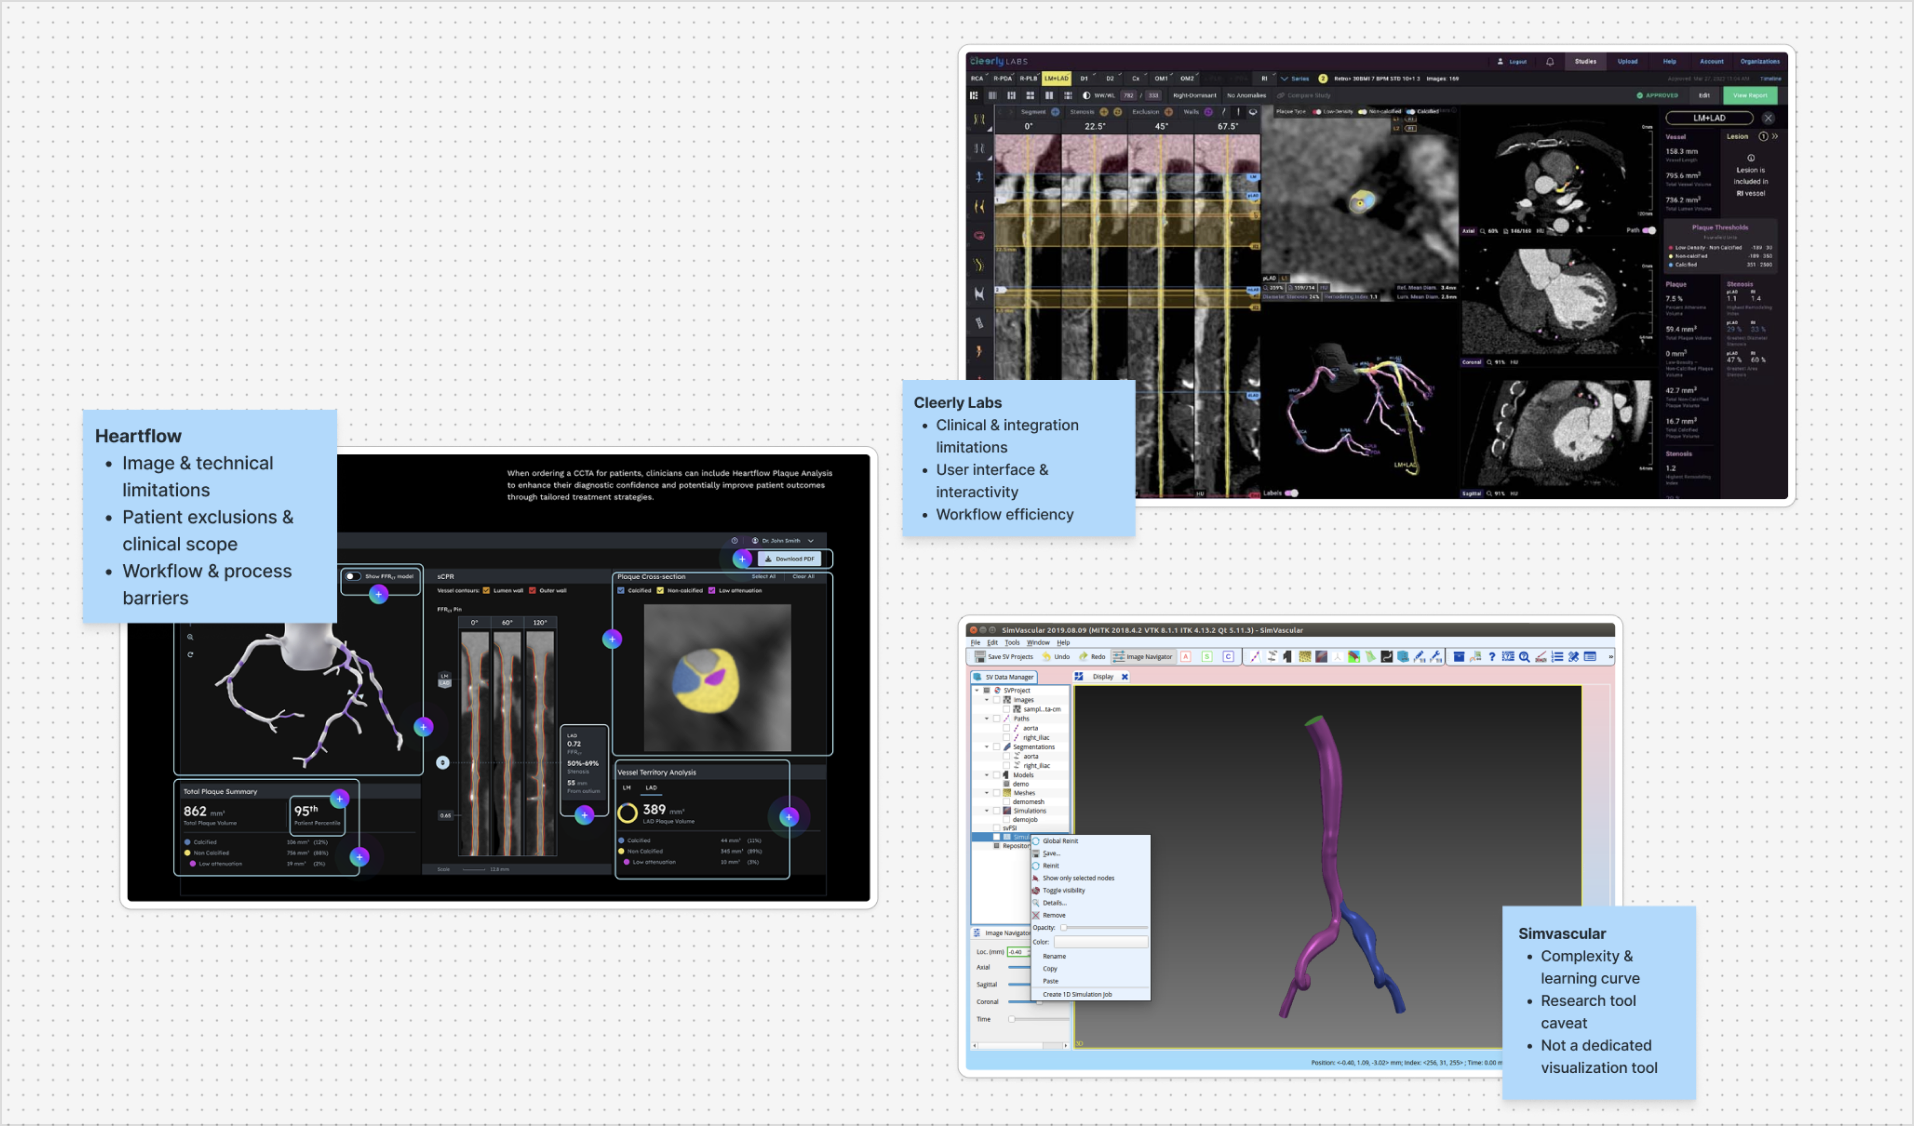Collapse the Meshes tree node in SimVascular
Image resolution: width=1914 pixels, height=1126 pixels.
[x=987, y=793]
